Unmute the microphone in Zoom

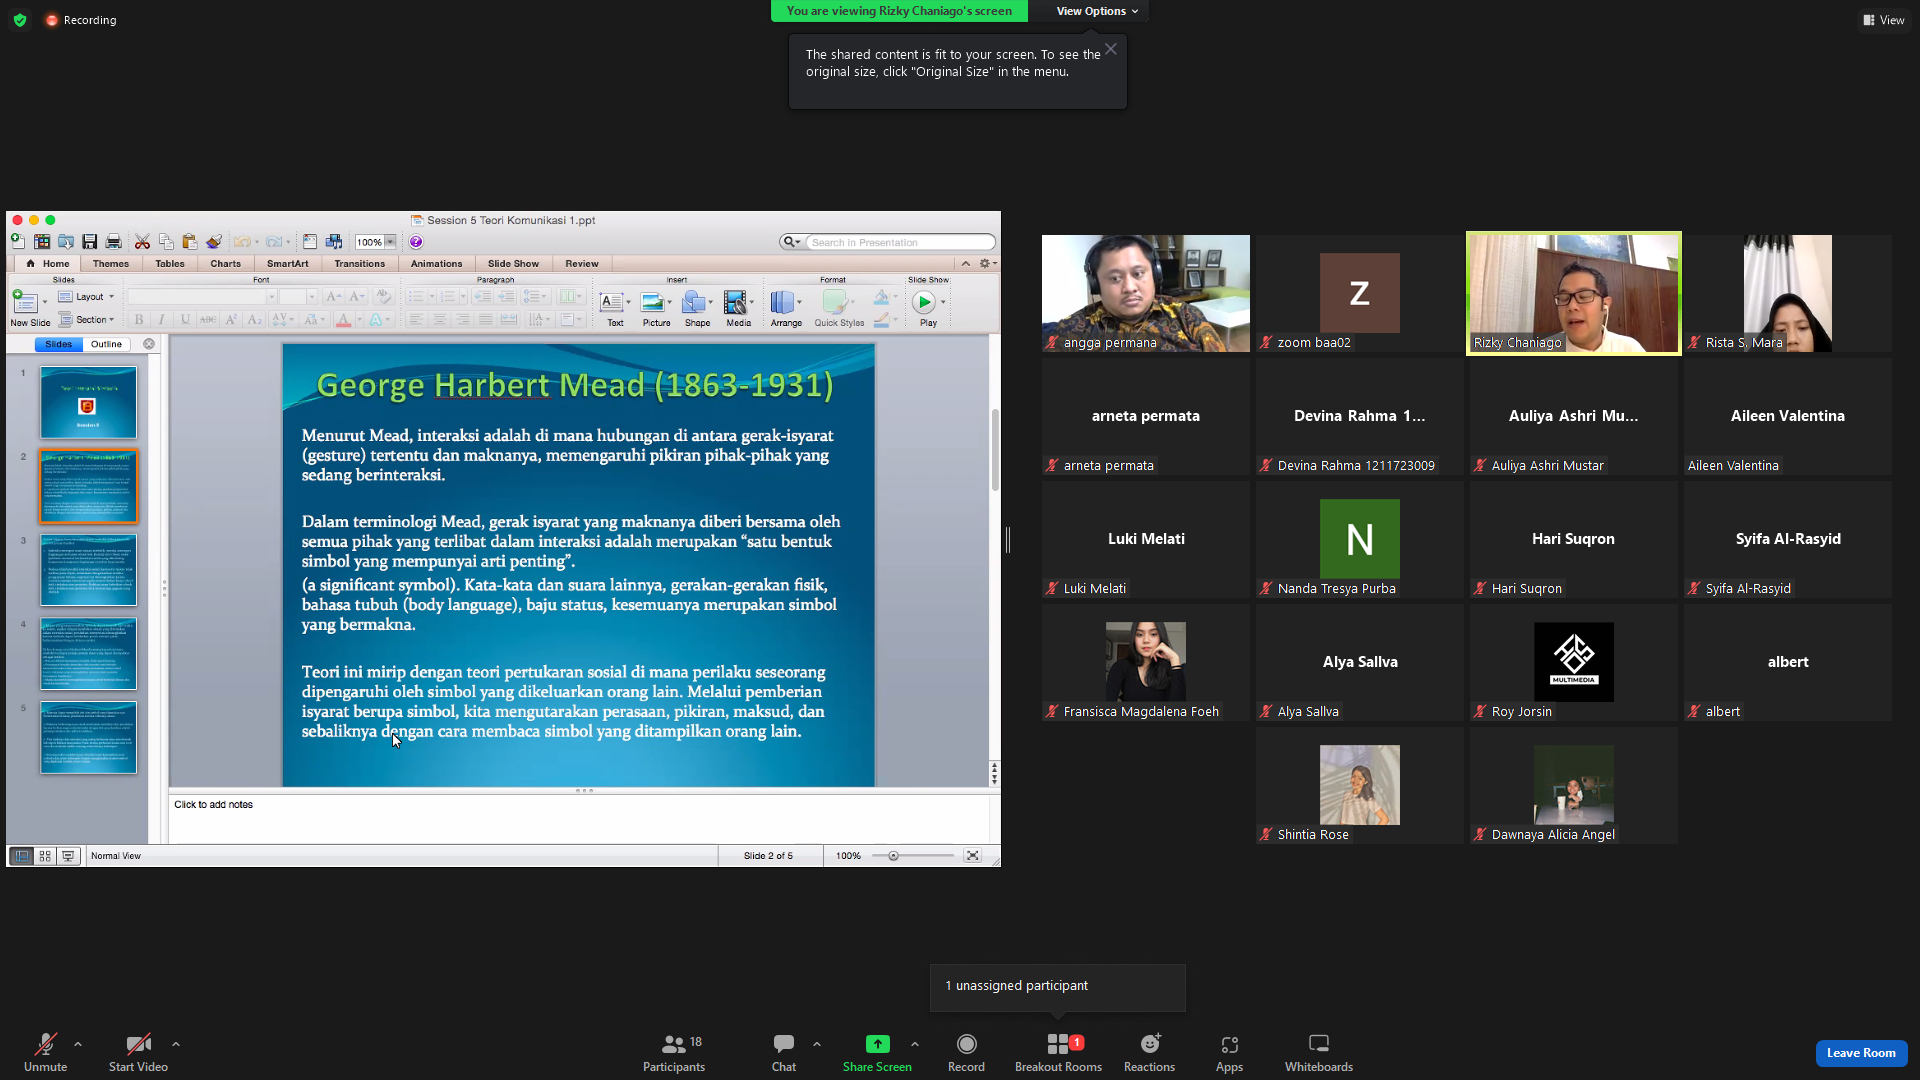[46, 1052]
